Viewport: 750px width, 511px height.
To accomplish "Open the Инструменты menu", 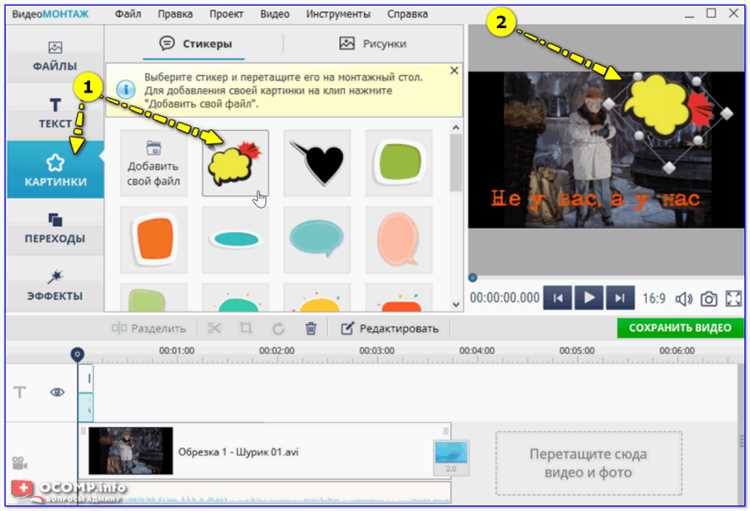I will (x=339, y=15).
